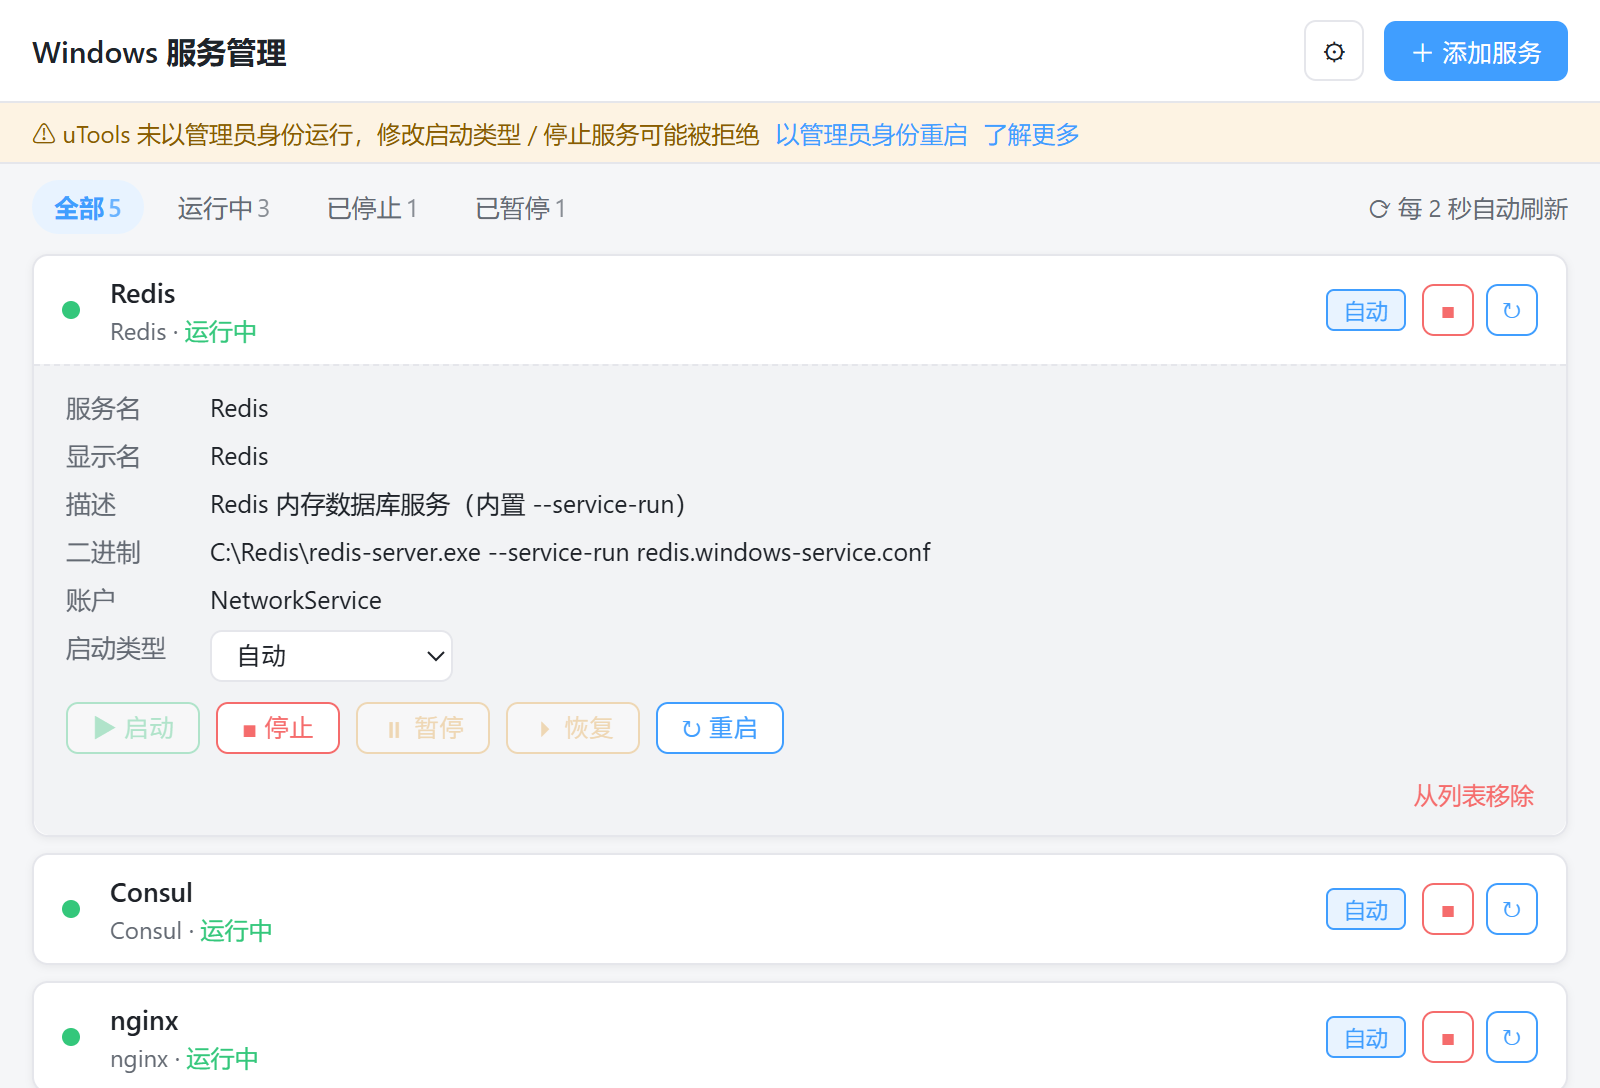Image resolution: width=1600 pixels, height=1088 pixels.
Task: Click the nginx 自动 startup badge
Action: (x=1365, y=1037)
